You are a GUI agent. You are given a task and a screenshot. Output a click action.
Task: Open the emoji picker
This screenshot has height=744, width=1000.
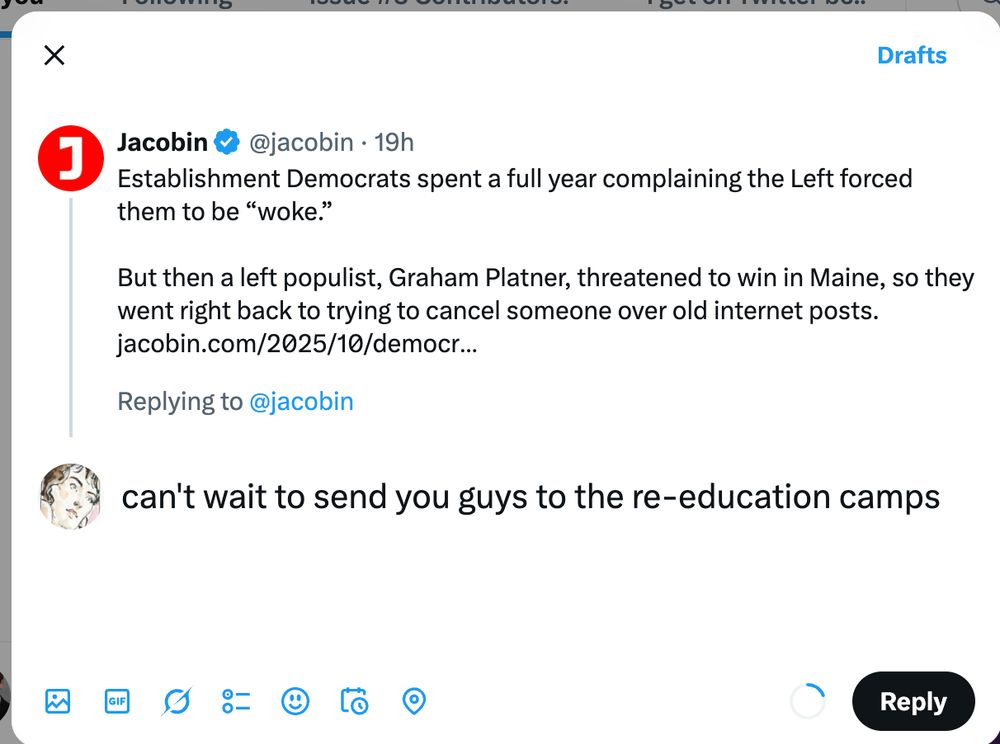[x=294, y=701]
